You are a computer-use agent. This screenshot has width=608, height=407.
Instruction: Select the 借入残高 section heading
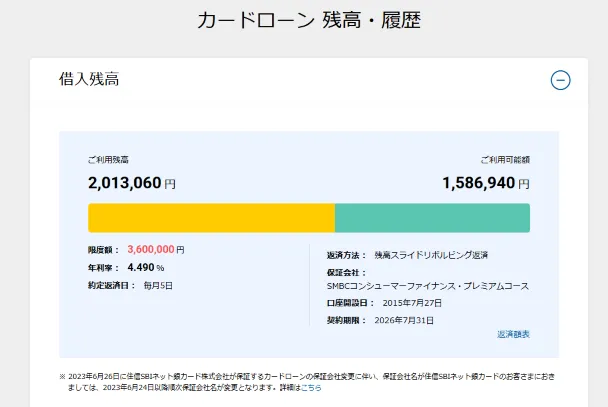[x=90, y=80]
